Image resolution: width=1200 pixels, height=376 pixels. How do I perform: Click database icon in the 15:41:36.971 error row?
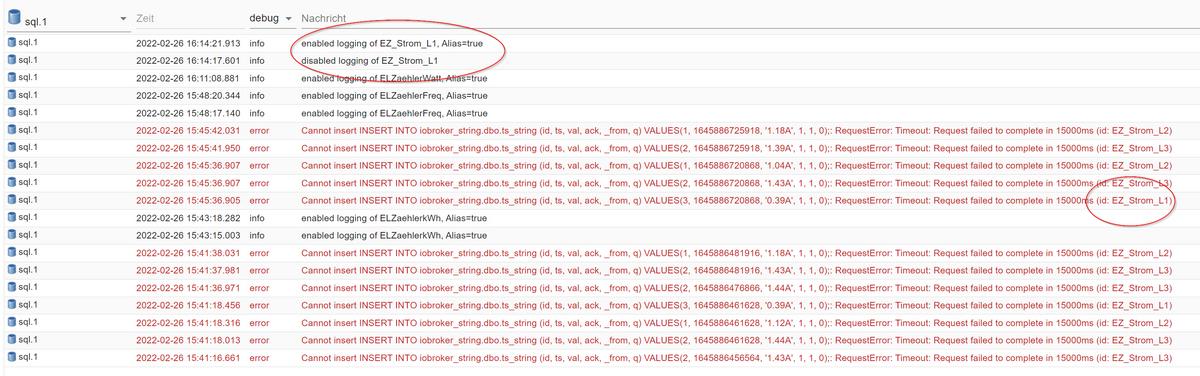(12, 287)
